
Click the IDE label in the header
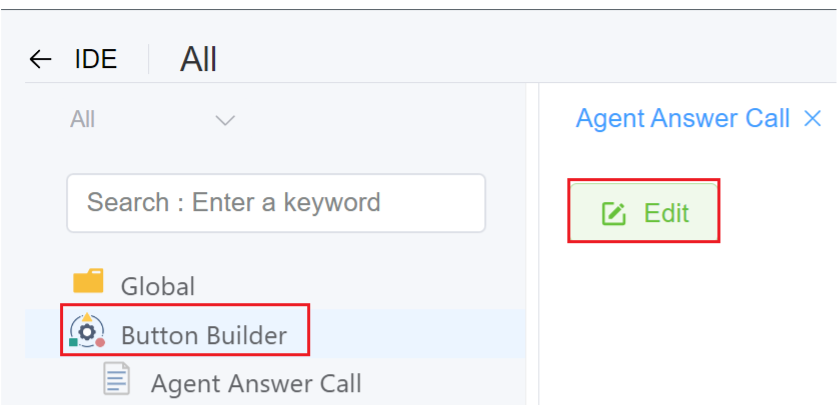(x=96, y=60)
